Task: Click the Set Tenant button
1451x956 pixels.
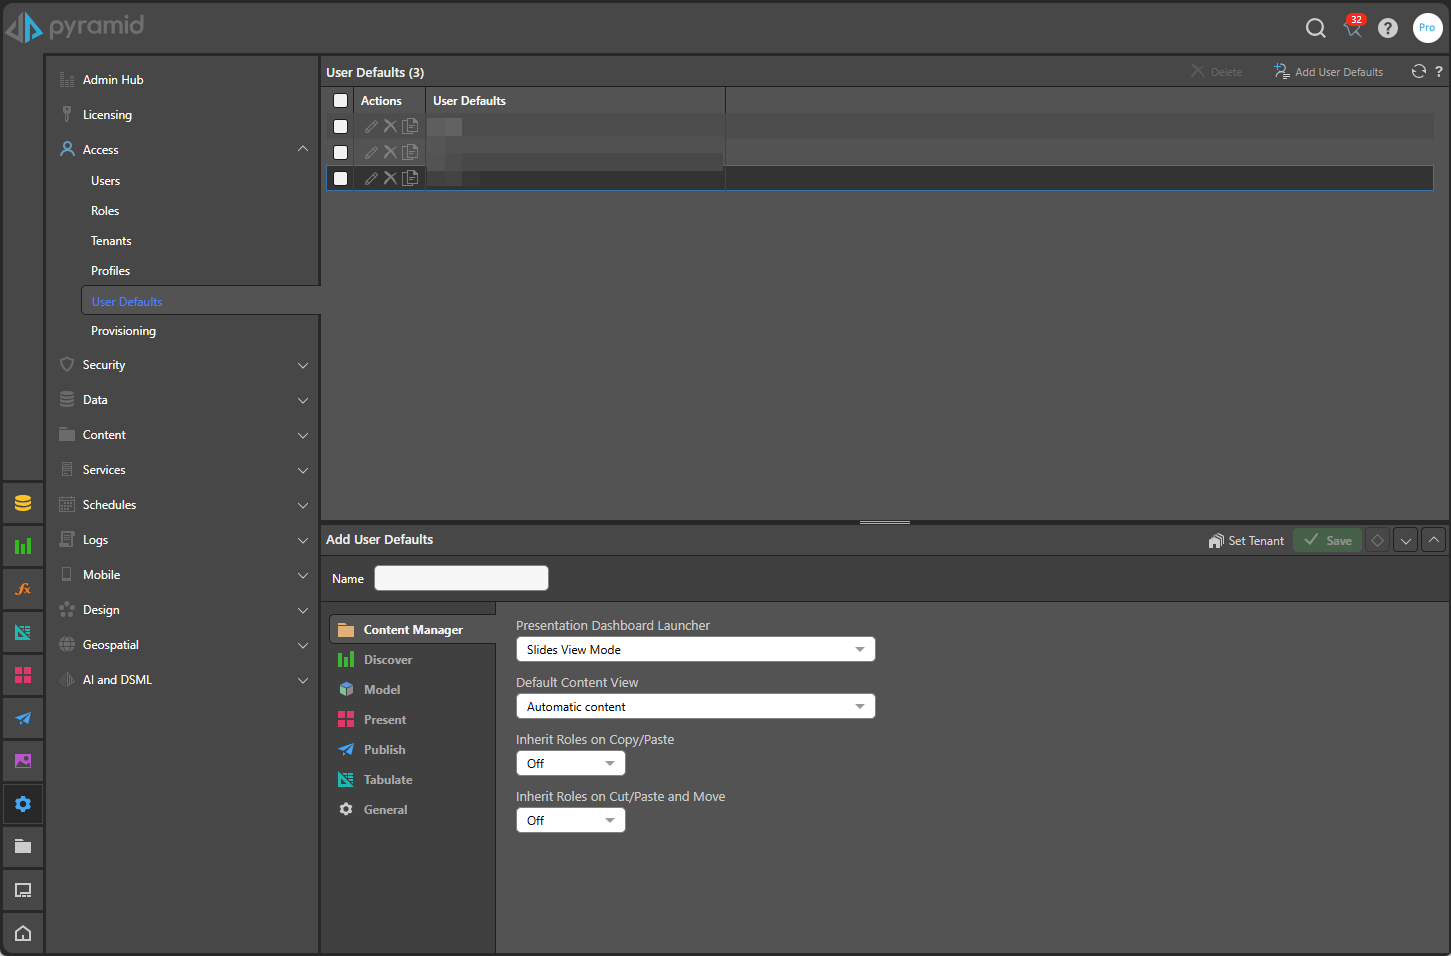Action: (1246, 541)
